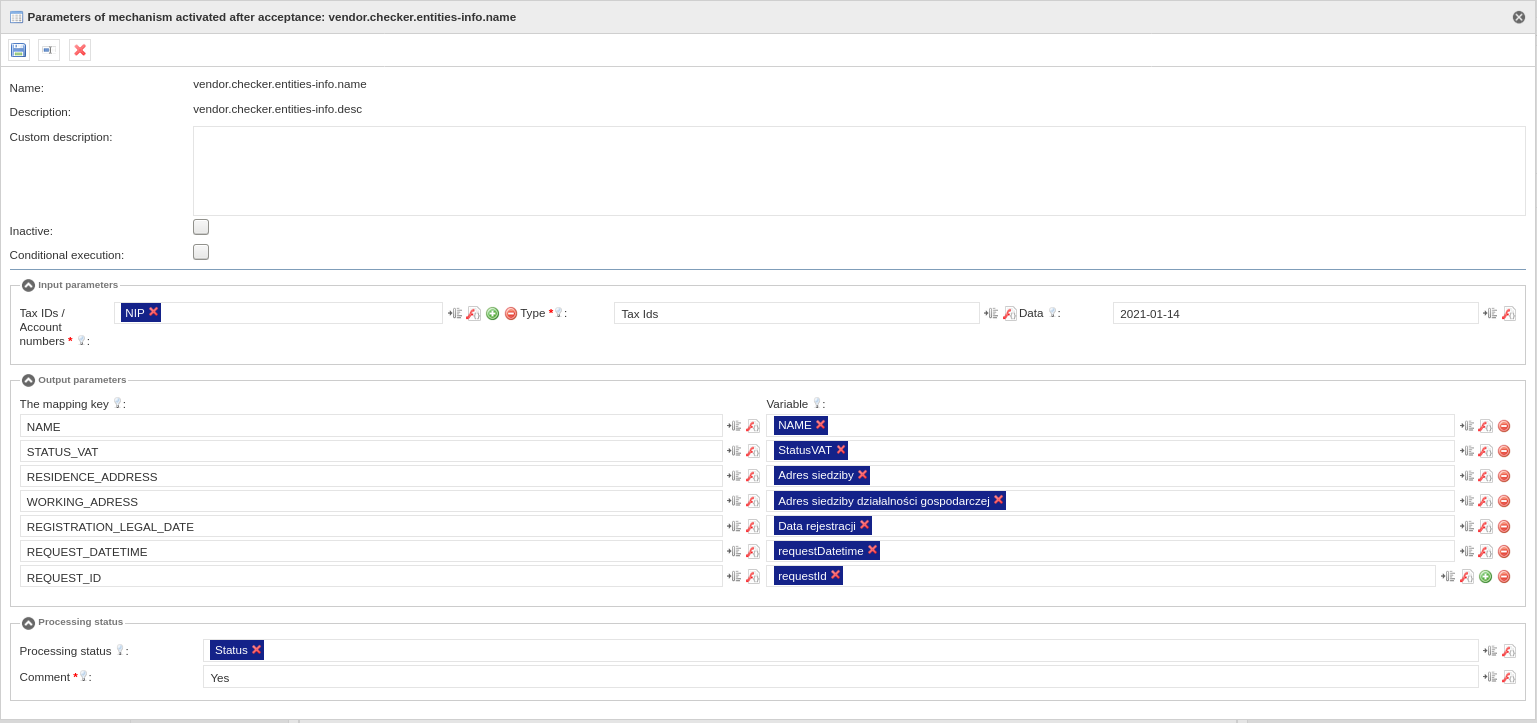Click red remove icon next to Tax IDs
Screen dimensions: 1537x723
pos(511,313)
